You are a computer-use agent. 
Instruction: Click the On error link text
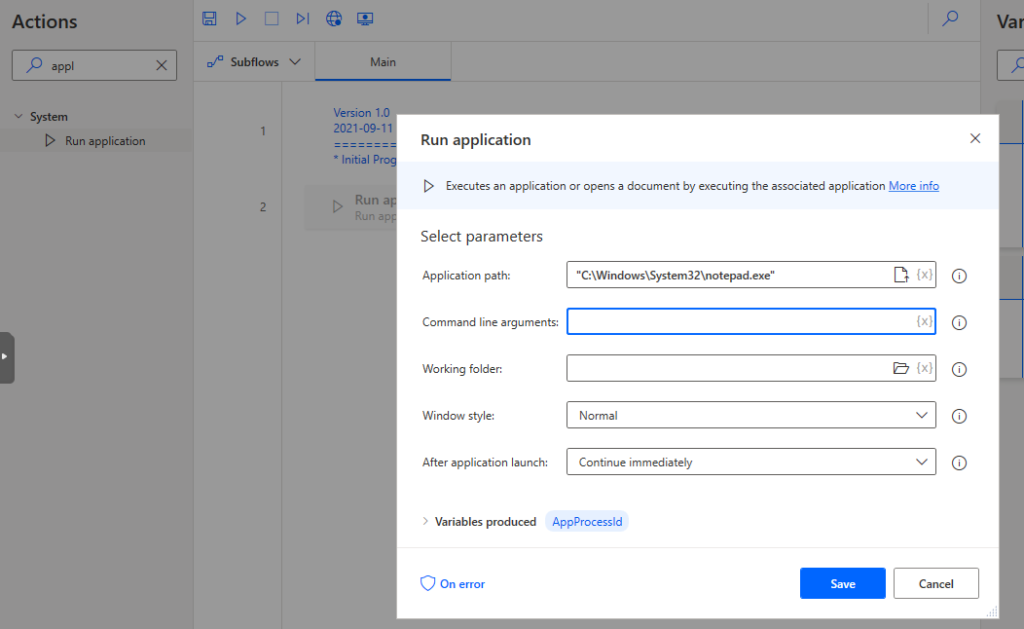[462, 584]
